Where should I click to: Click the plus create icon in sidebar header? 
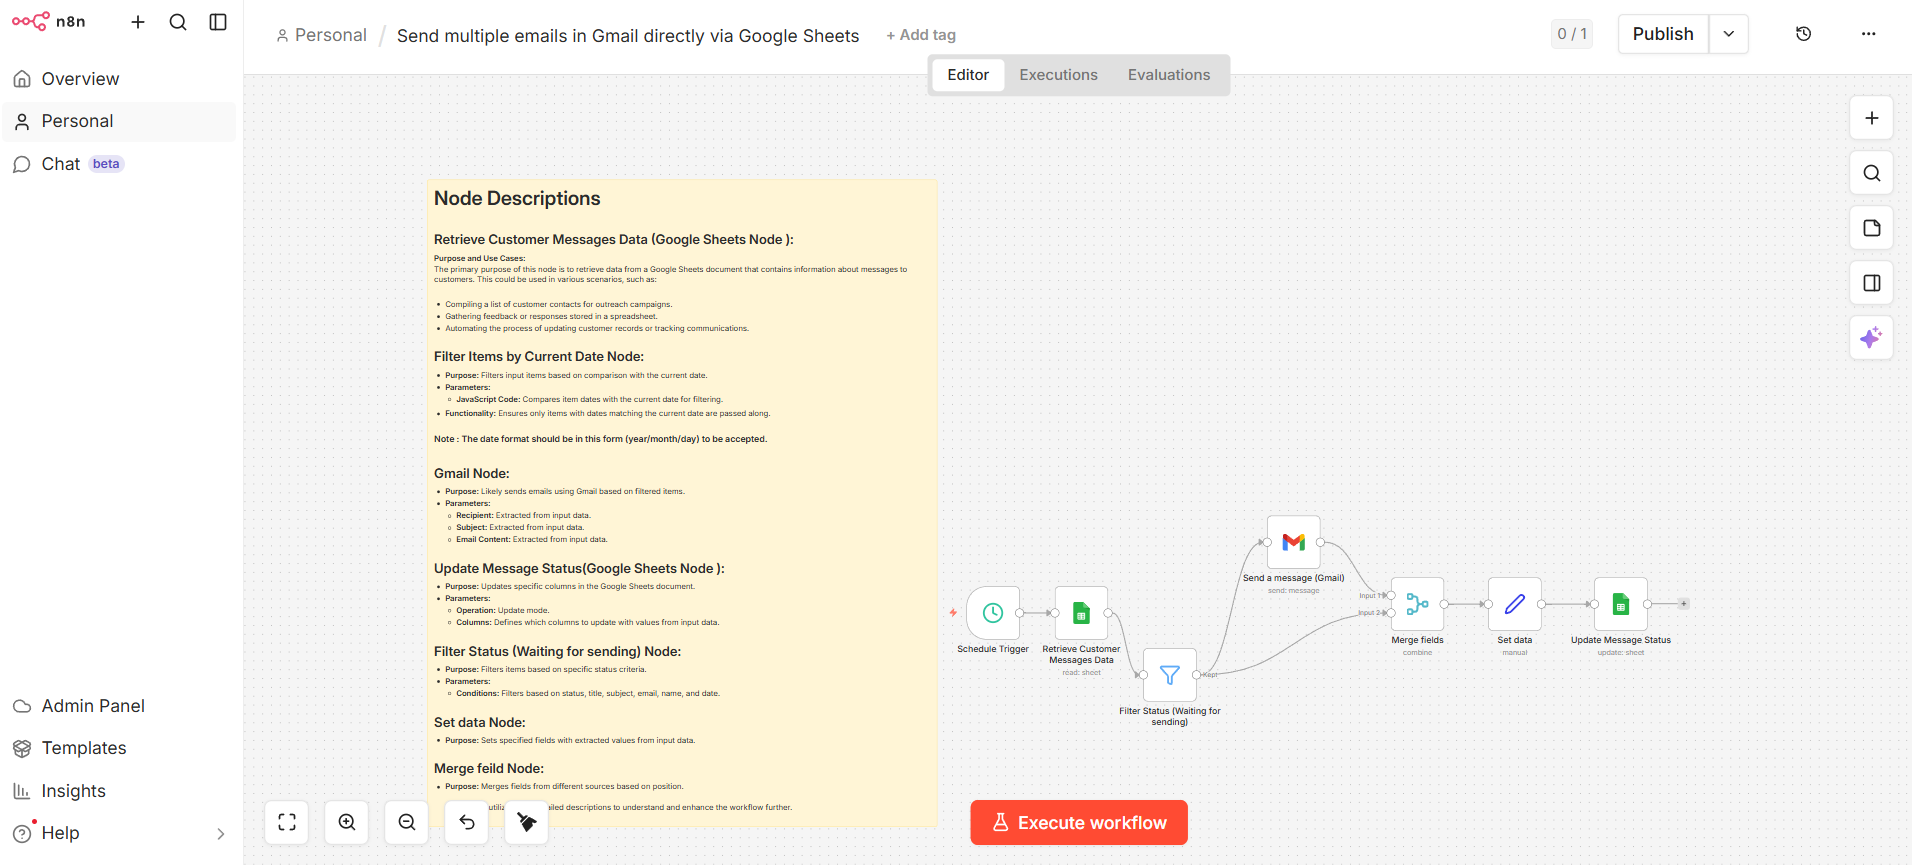click(x=138, y=22)
